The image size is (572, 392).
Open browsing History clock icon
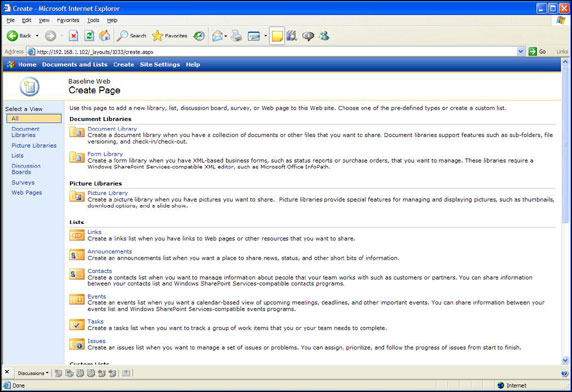tap(199, 36)
